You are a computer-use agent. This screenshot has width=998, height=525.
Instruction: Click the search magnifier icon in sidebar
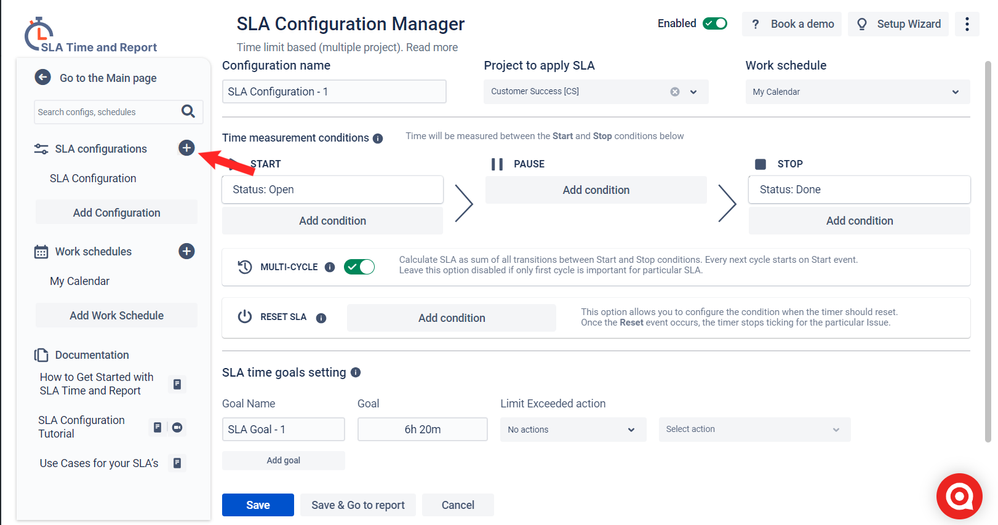pyautogui.click(x=188, y=111)
